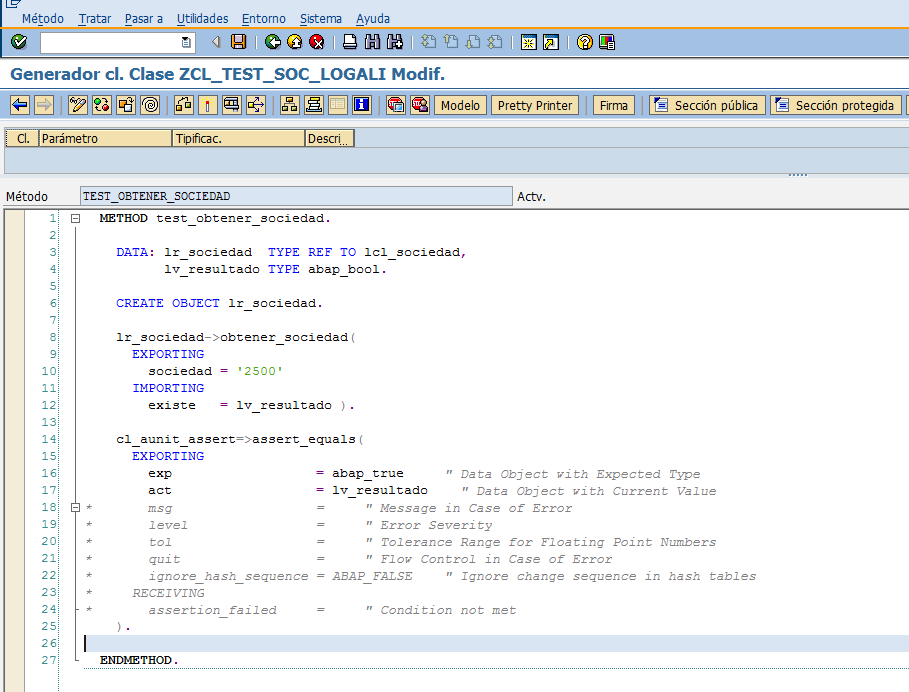Click the Descri. column header
Viewport: 909px width, 692px height.
(x=329, y=139)
